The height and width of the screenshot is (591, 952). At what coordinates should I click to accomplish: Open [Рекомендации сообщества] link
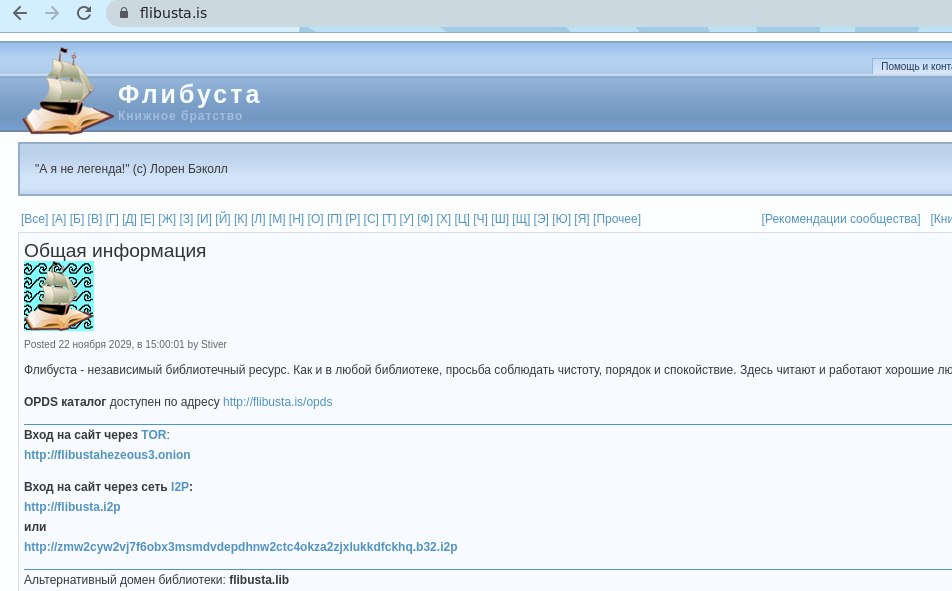tap(841, 219)
